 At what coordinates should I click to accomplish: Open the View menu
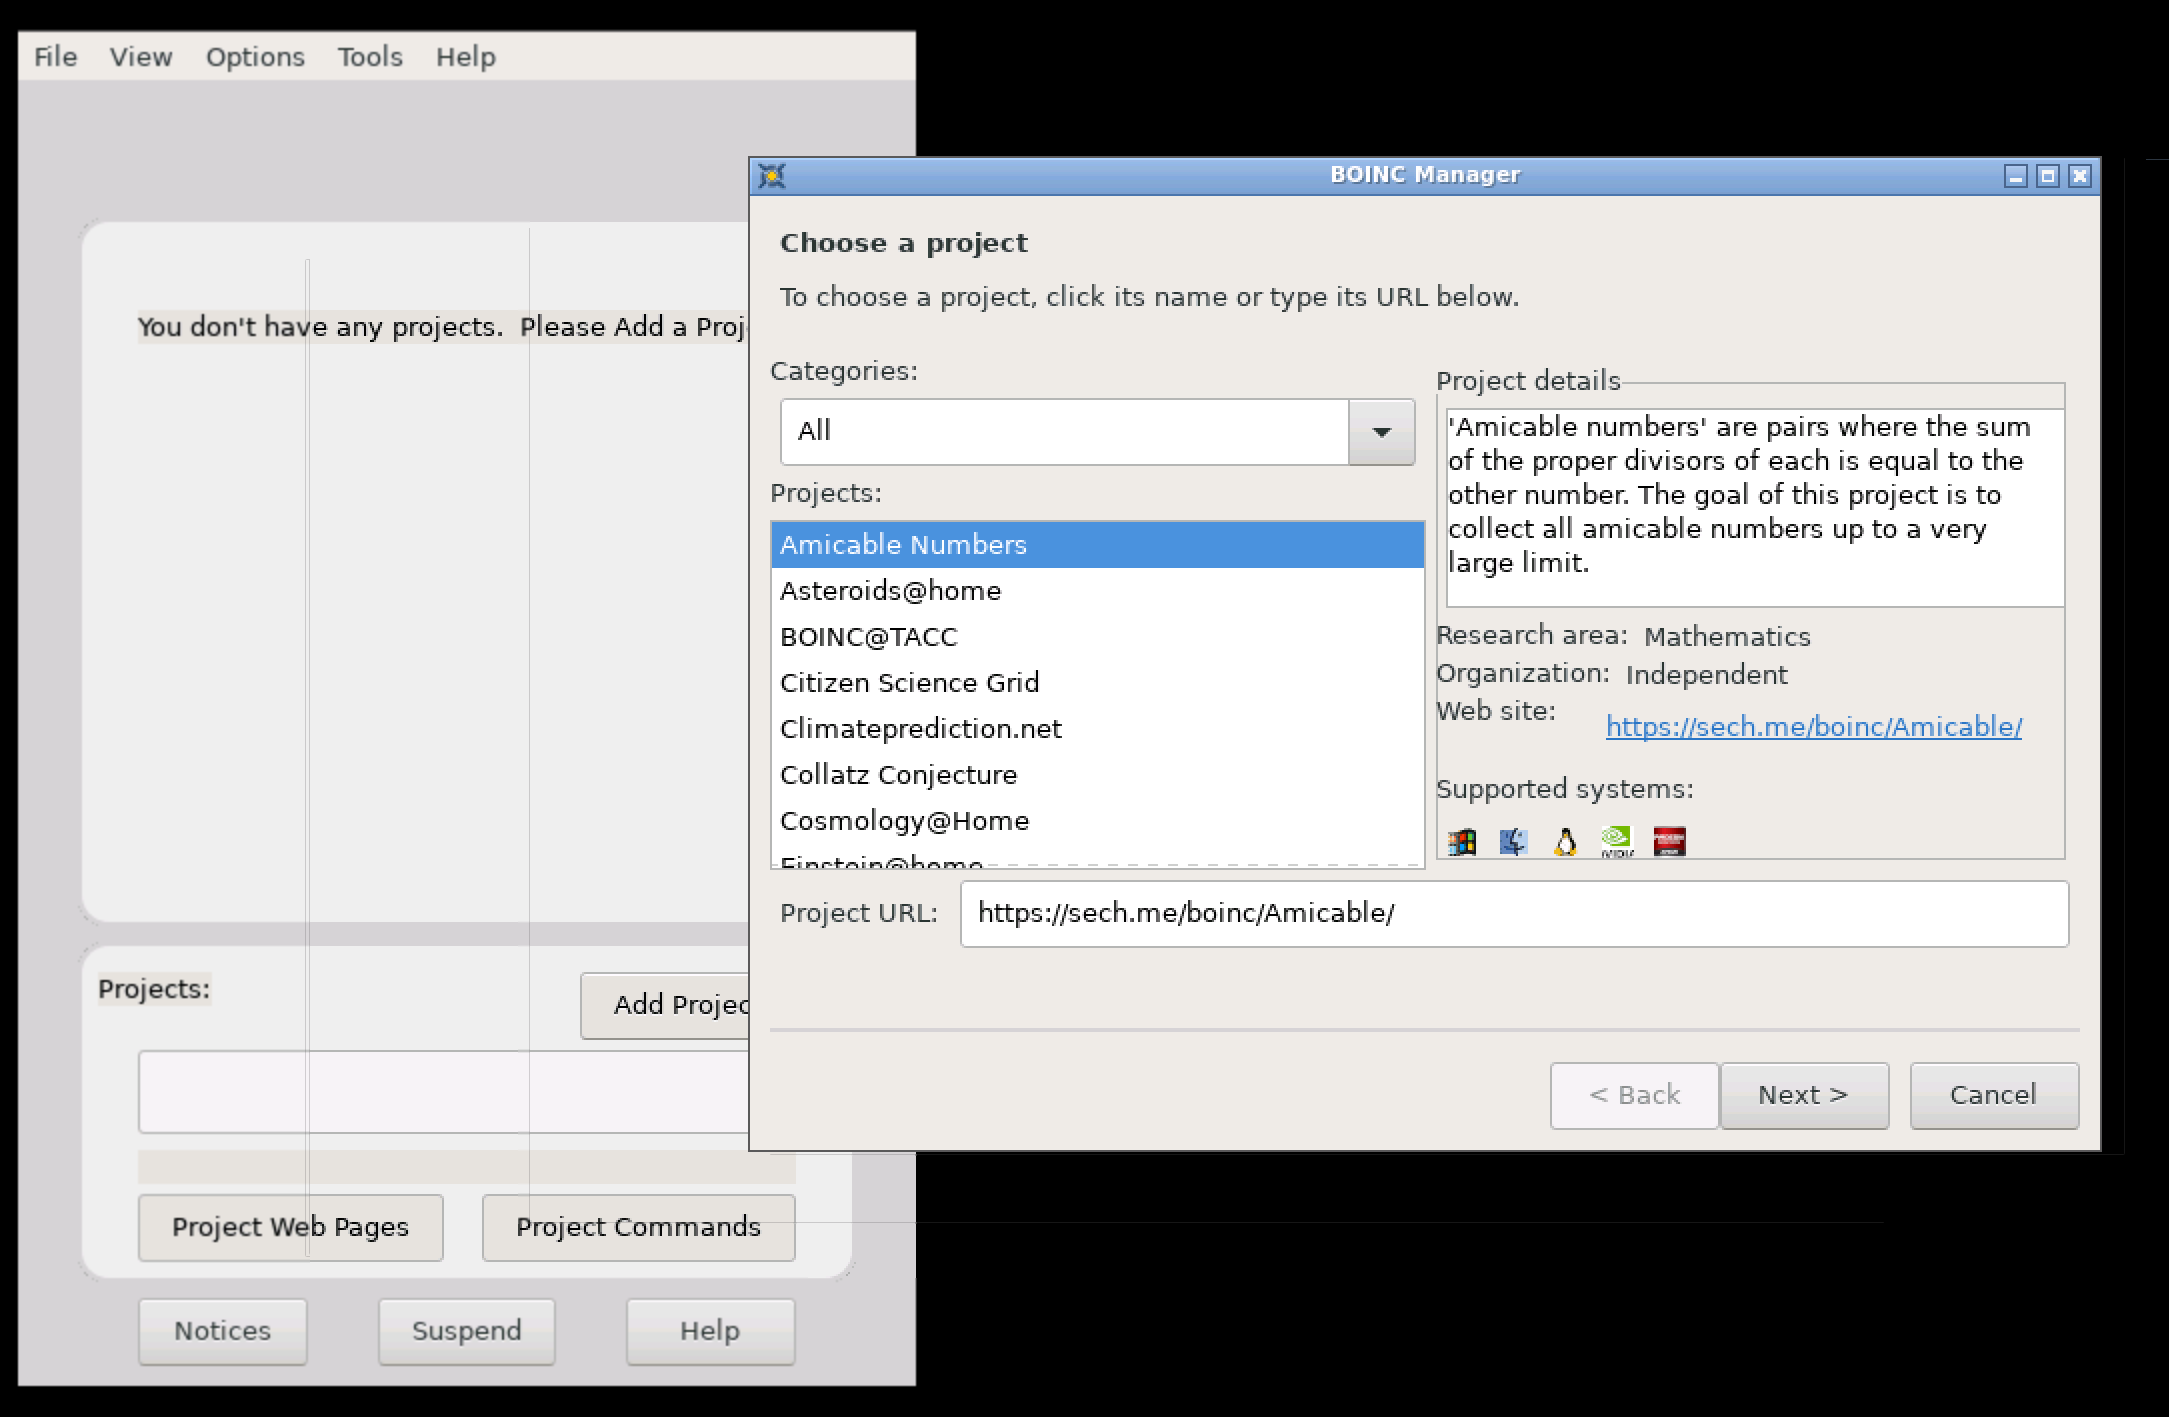pyautogui.click(x=141, y=57)
